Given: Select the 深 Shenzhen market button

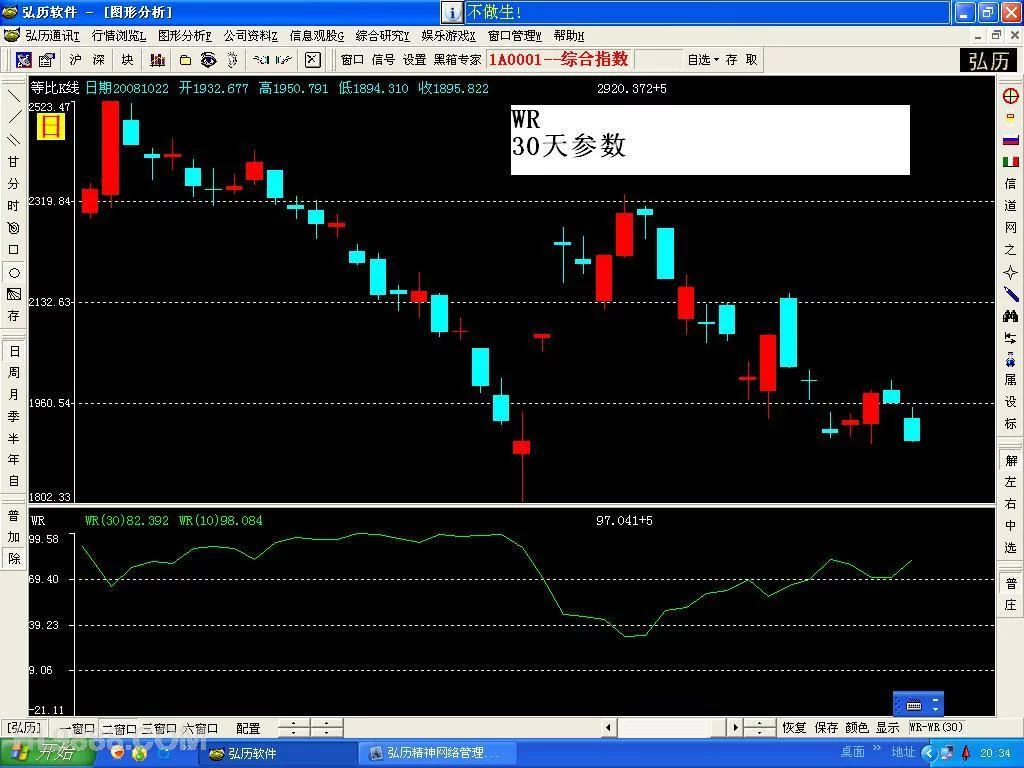Looking at the screenshot, I should pyautogui.click(x=99, y=60).
